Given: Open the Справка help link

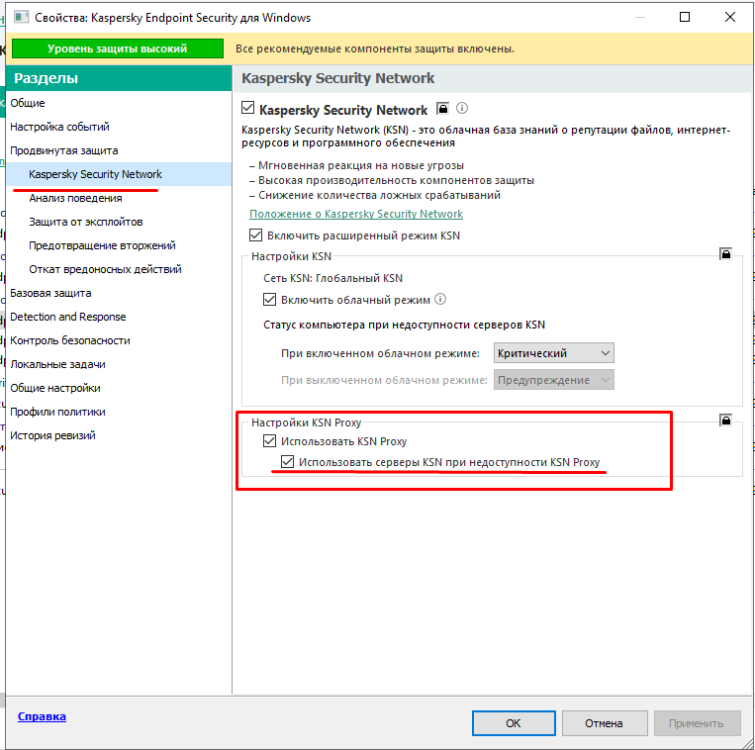Looking at the screenshot, I should tap(42, 716).
